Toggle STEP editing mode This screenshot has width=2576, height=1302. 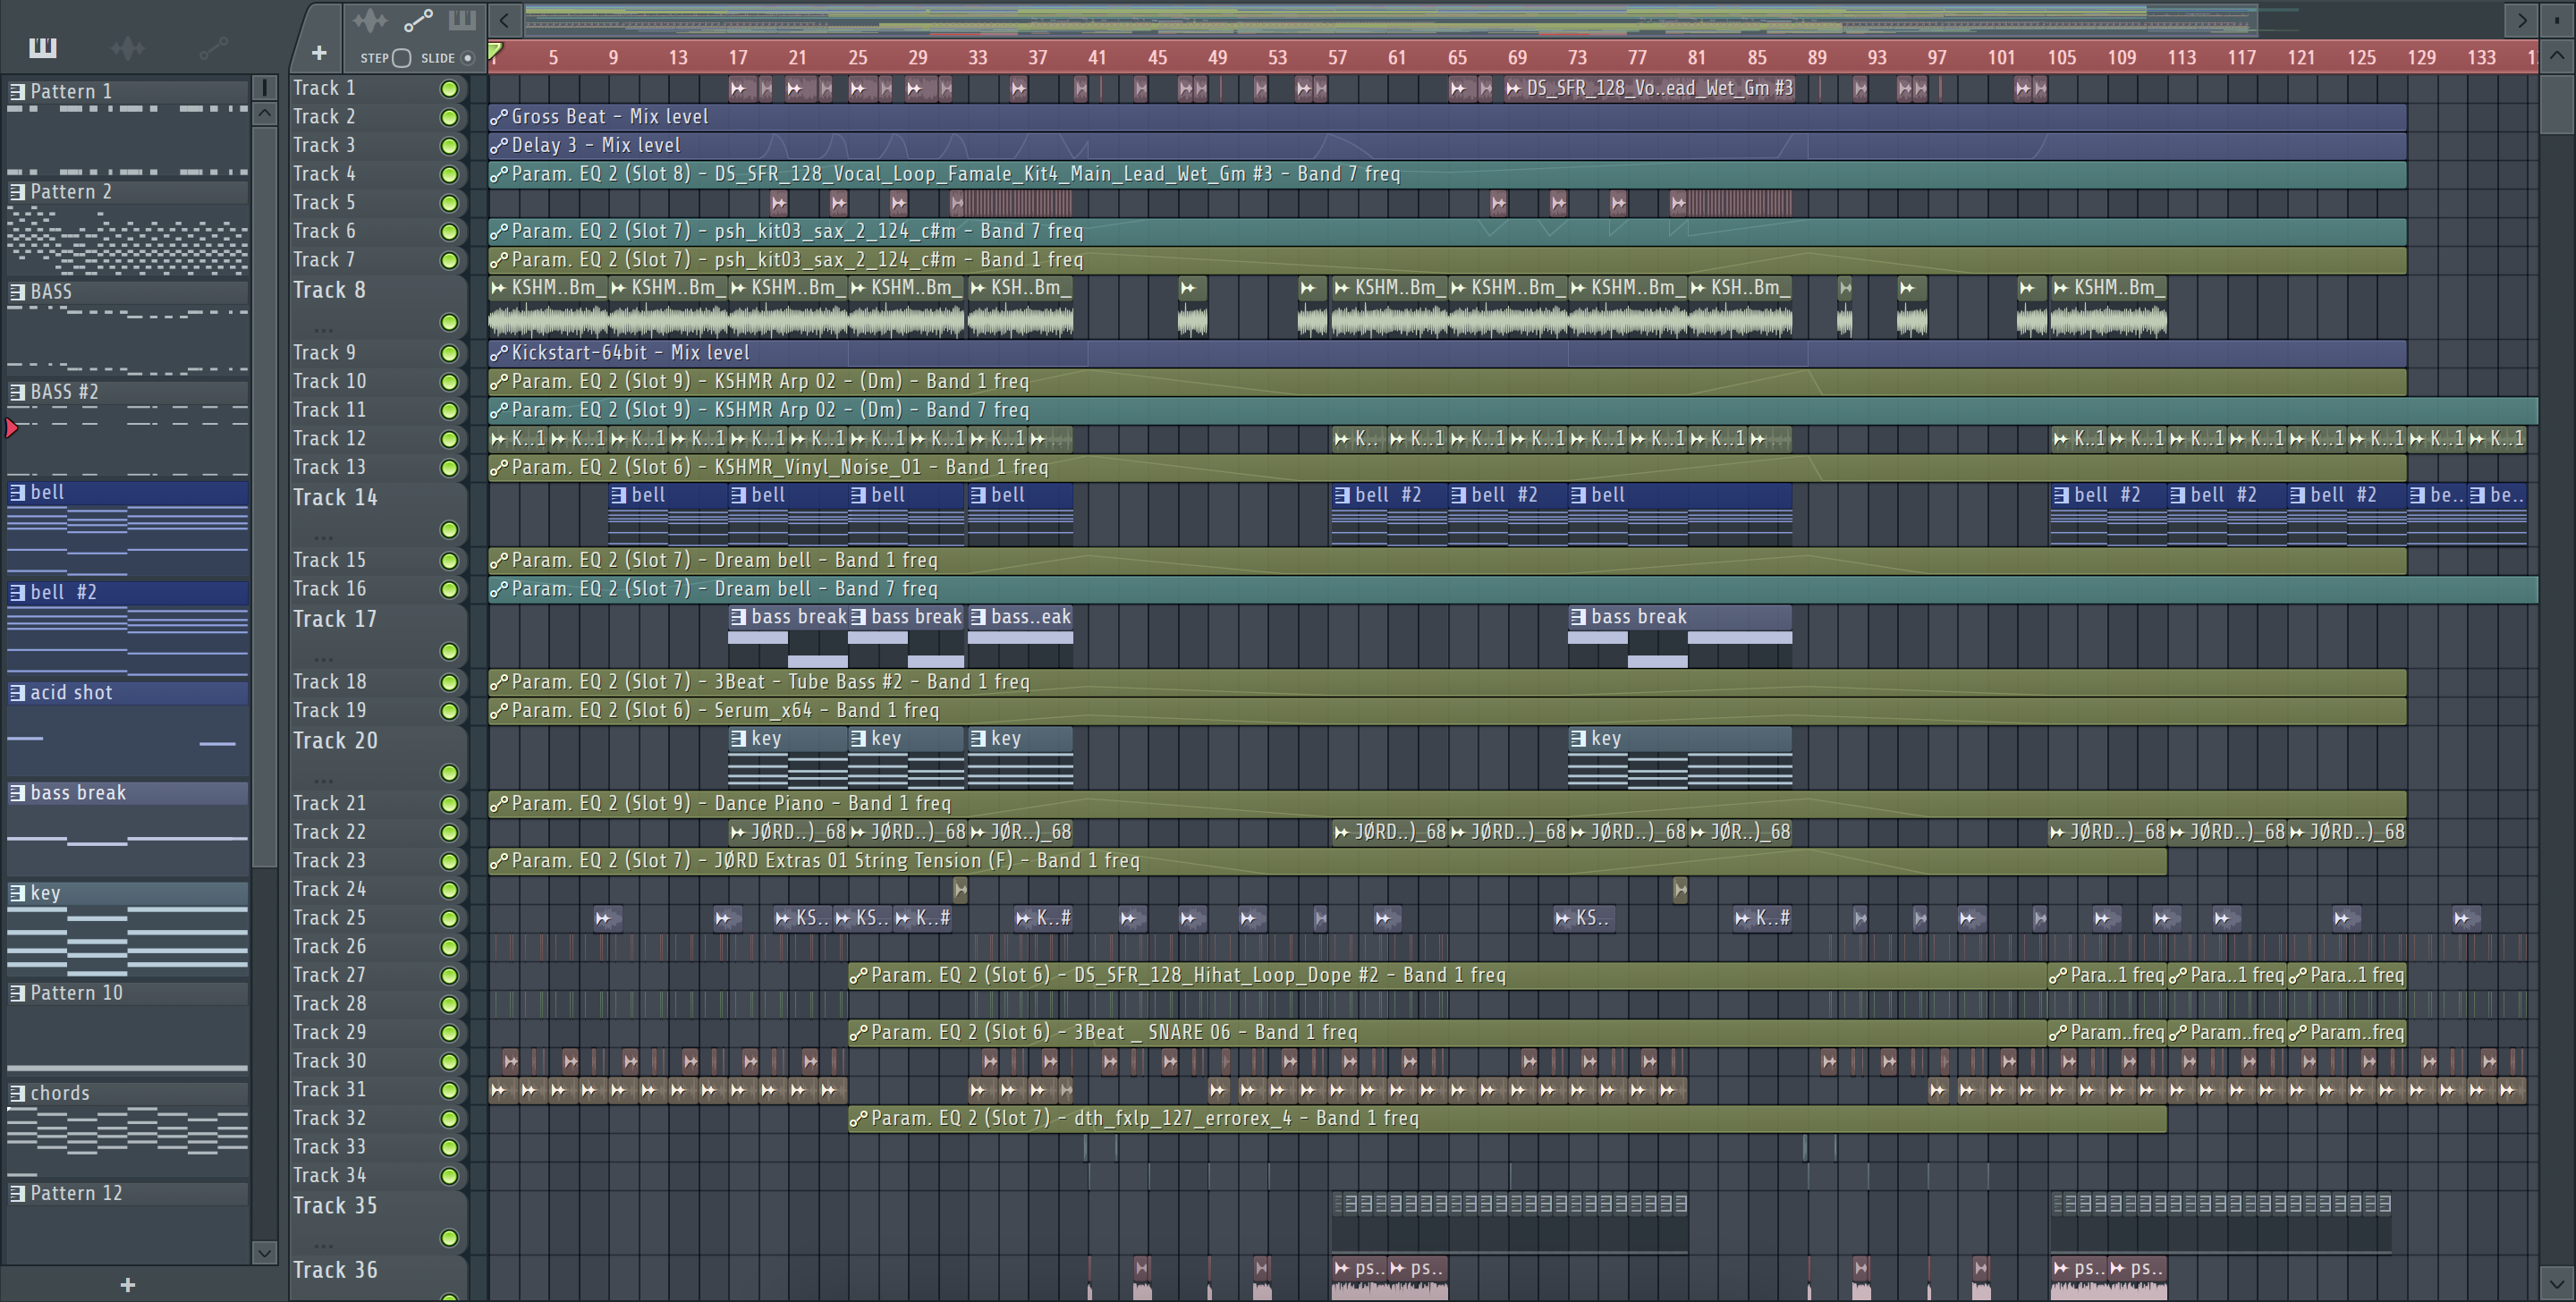point(401,58)
